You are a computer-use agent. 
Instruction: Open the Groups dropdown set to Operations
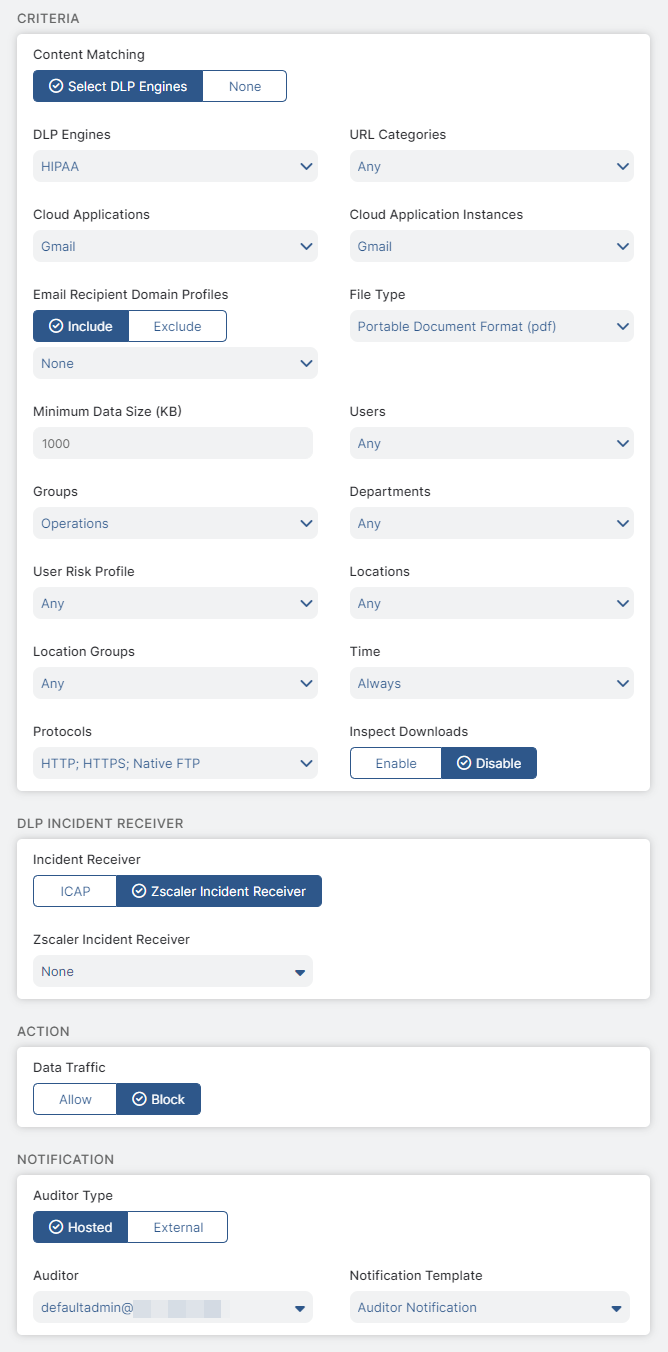point(175,523)
